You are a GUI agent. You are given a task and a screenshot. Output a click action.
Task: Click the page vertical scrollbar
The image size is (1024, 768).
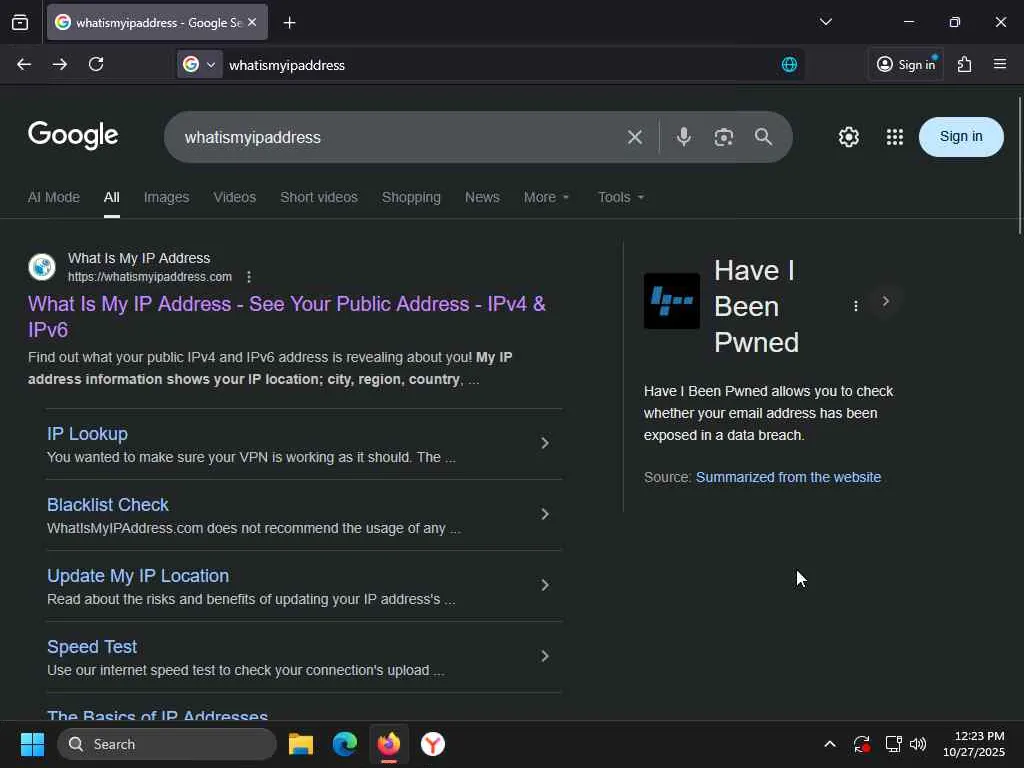(x=1019, y=165)
